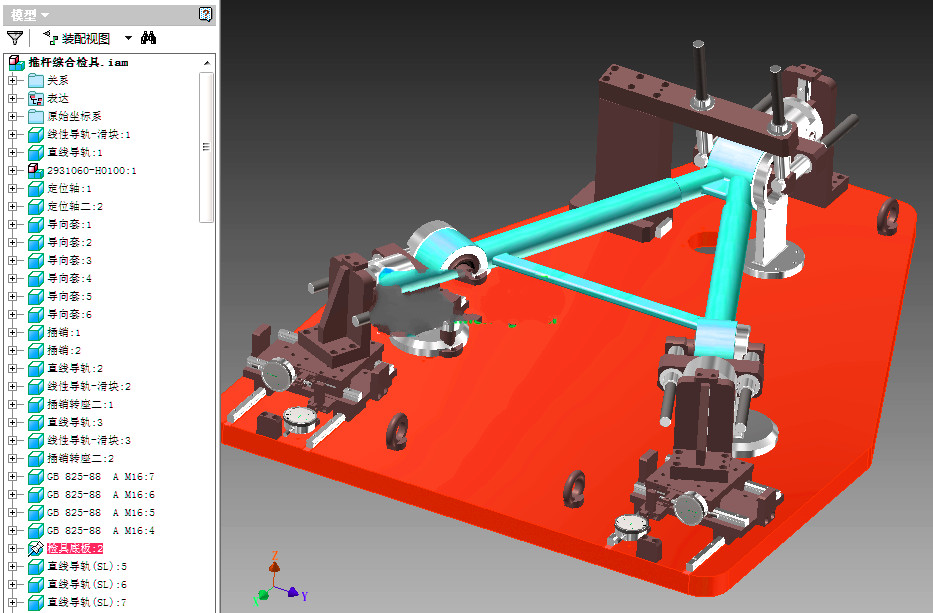933x613 pixels.
Task: Click the 表达 representations icon
Action: coord(36,98)
